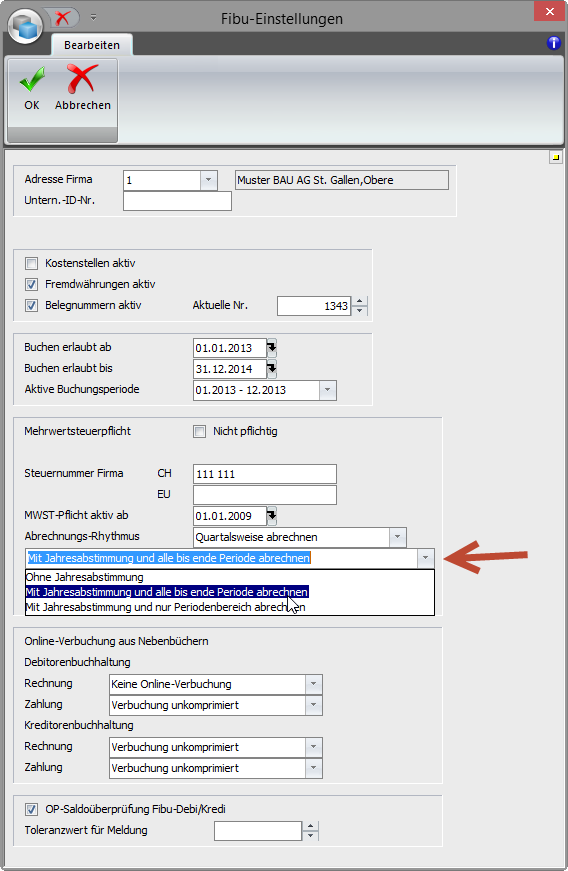Click the Untern.-ID-Nr. input field
Screen dimensions: 568x871
click(x=177, y=201)
